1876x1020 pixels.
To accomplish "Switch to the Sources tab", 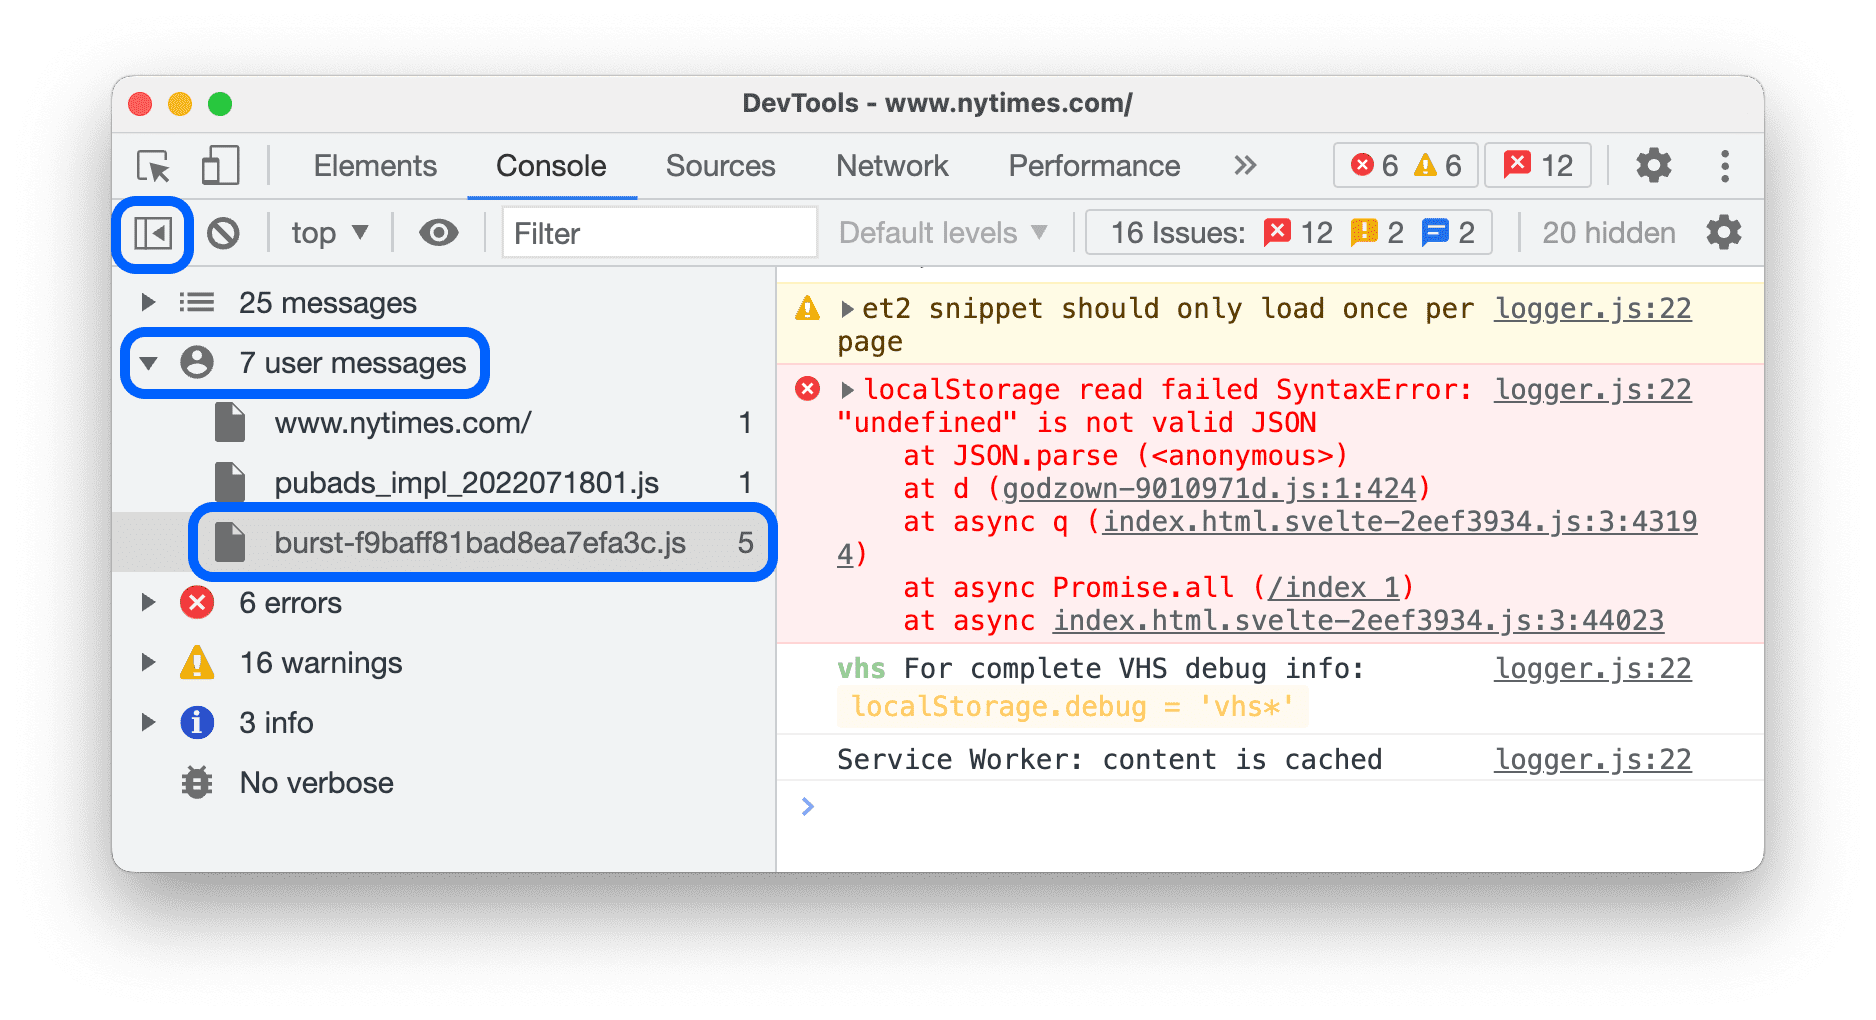I will click(x=720, y=166).
